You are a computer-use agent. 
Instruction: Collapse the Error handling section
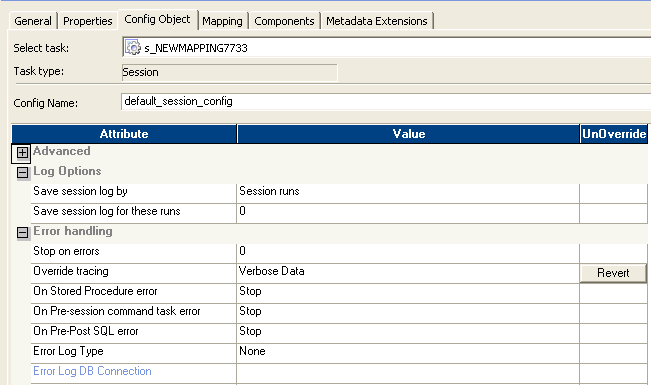22,232
